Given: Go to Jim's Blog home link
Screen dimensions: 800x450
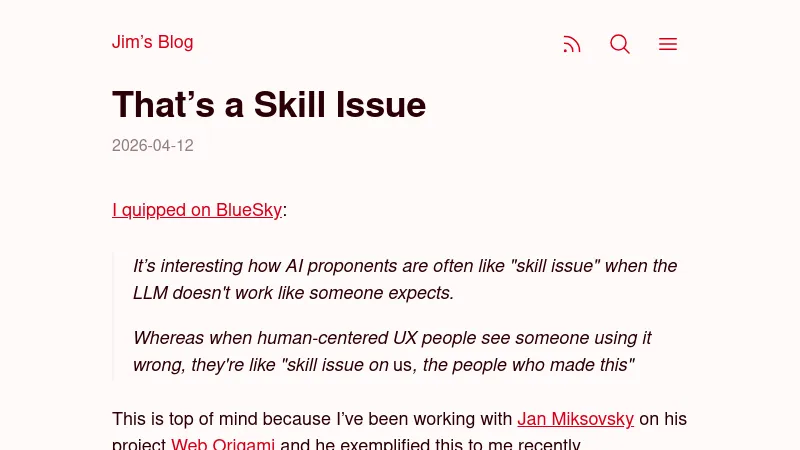Looking at the screenshot, I should pyautogui.click(x=152, y=42).
